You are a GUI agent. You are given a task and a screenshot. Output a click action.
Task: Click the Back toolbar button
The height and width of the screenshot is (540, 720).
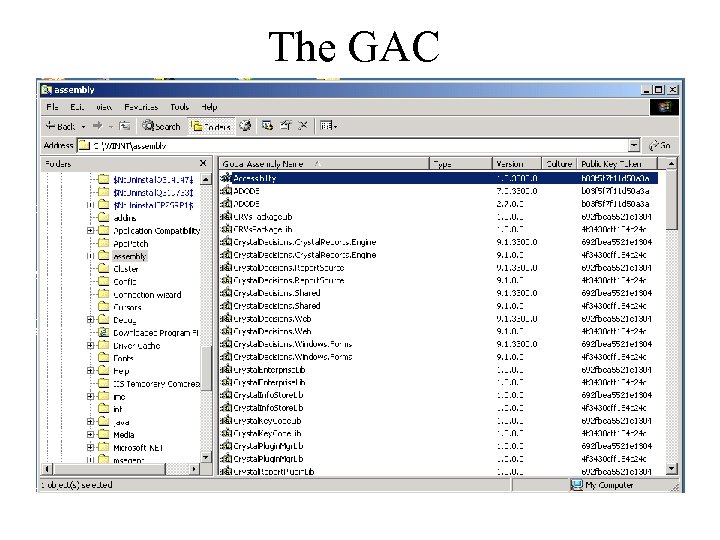click(x=60, y=126)
